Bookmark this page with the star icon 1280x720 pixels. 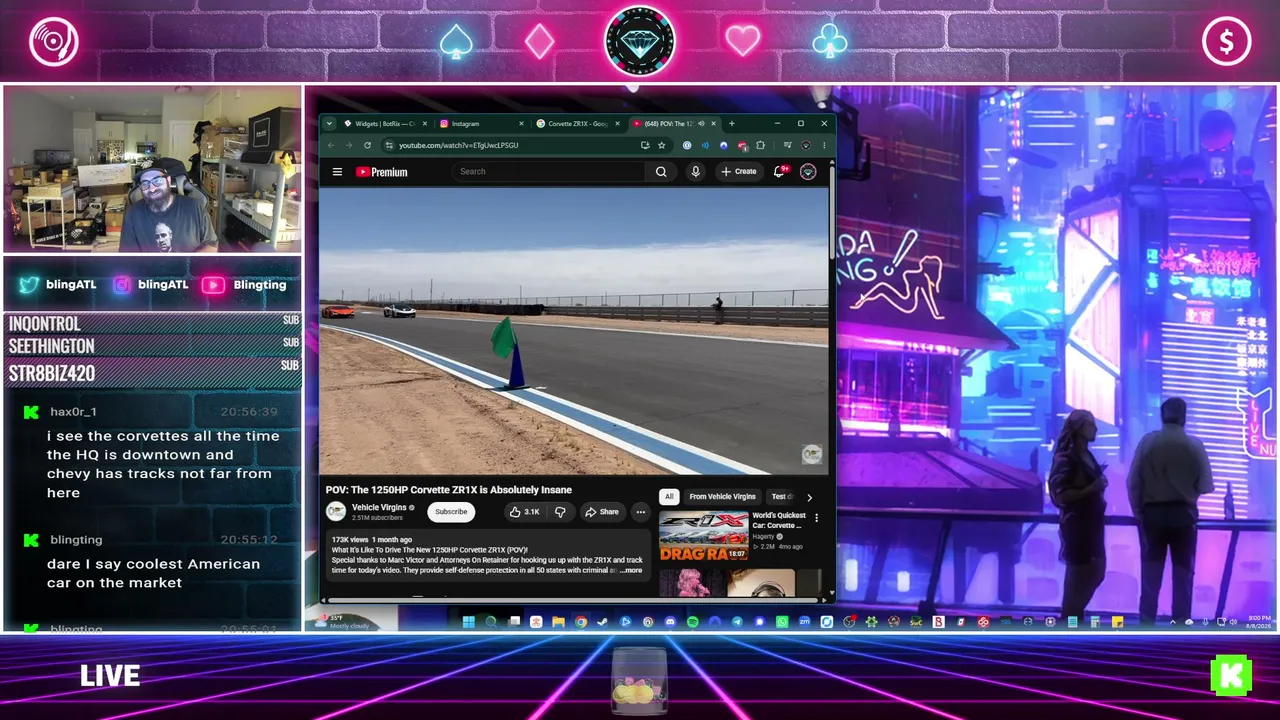(661, 145)
